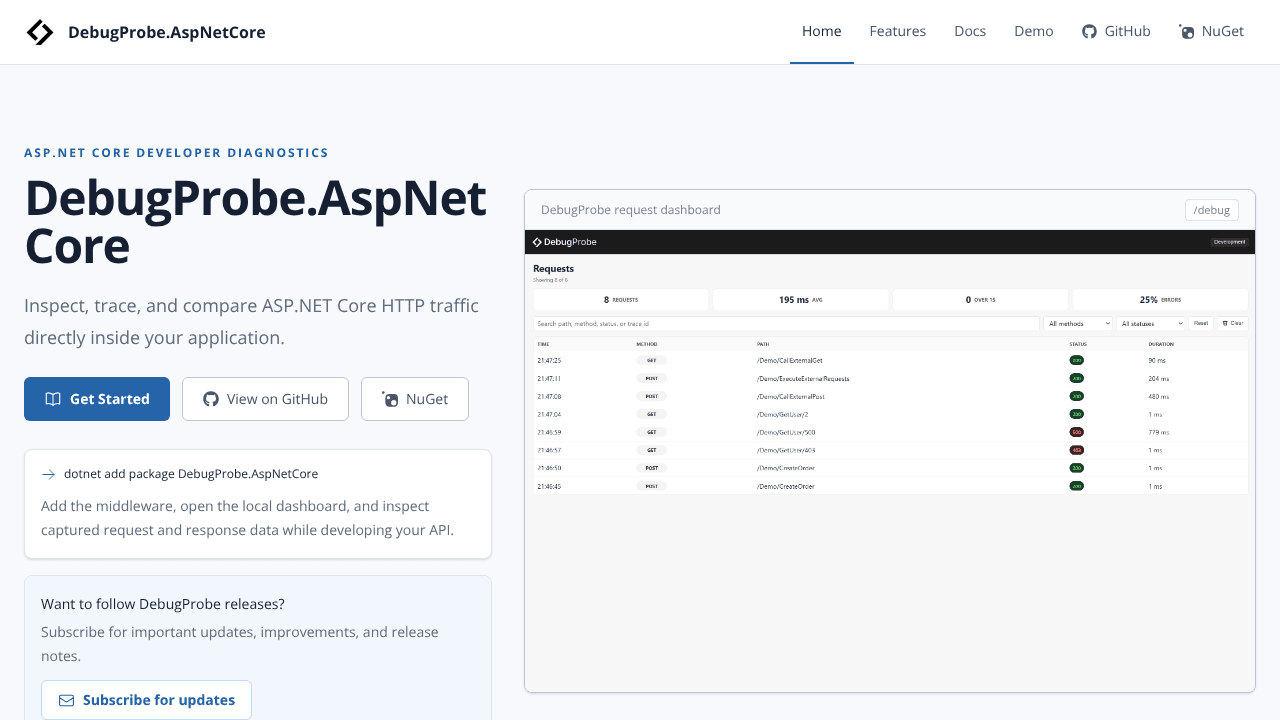Click the Get Started button

coord(97,399)
